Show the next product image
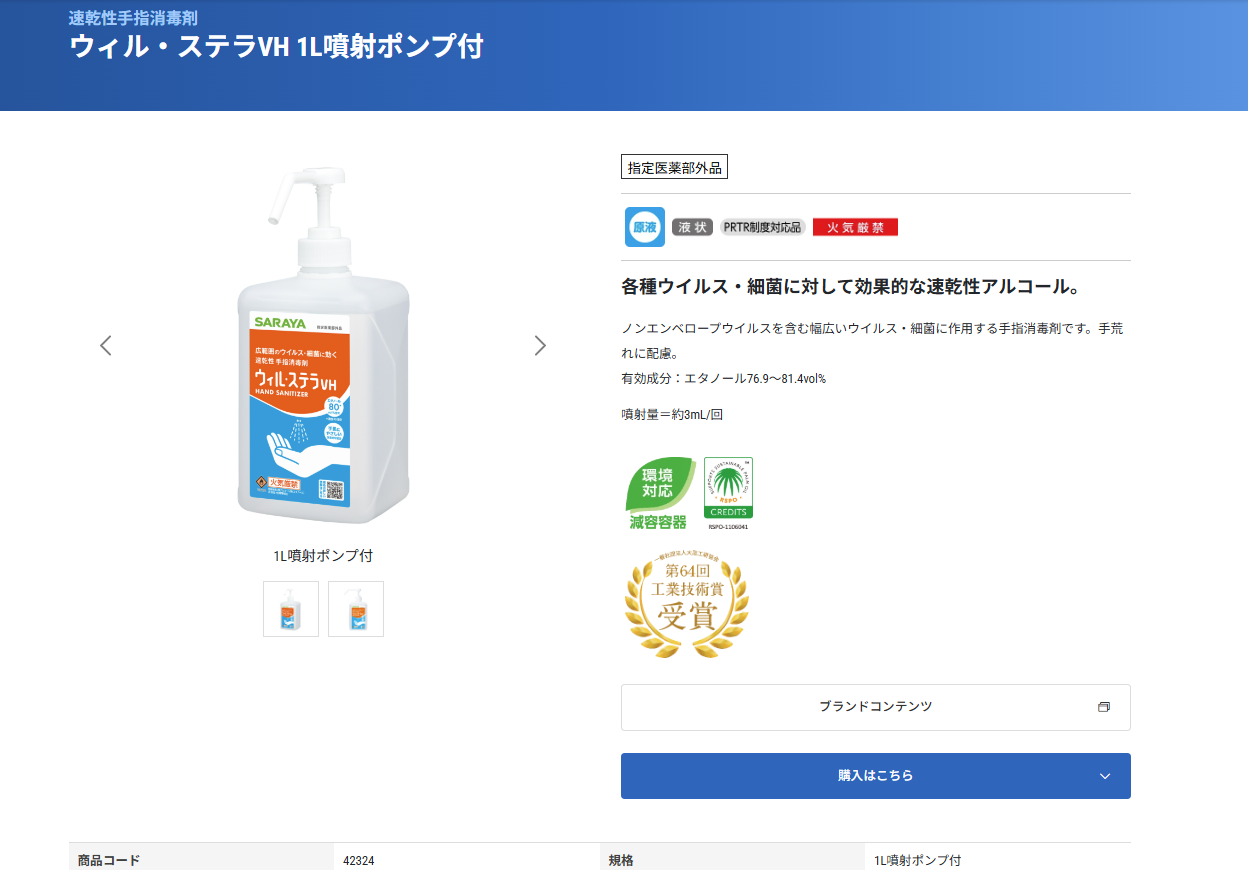 point(540,346)
